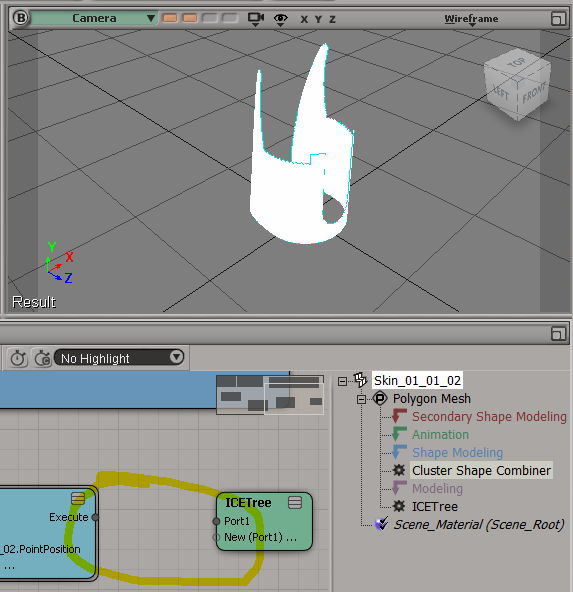Click the Result label in viewport
The width and height of the screenshot is (573, 592).
pos(34,302)
